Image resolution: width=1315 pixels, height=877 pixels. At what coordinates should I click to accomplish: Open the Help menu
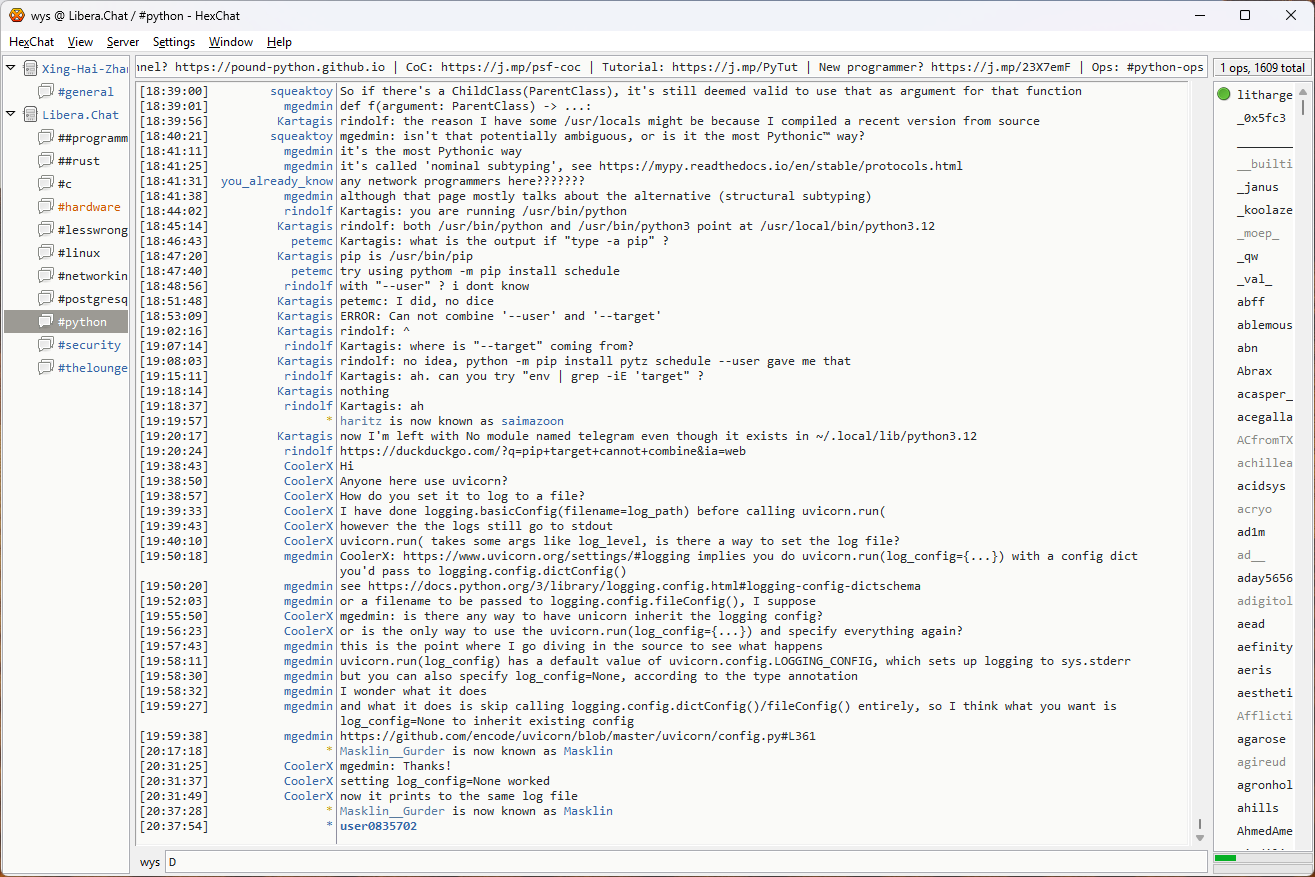coord(279,42)
